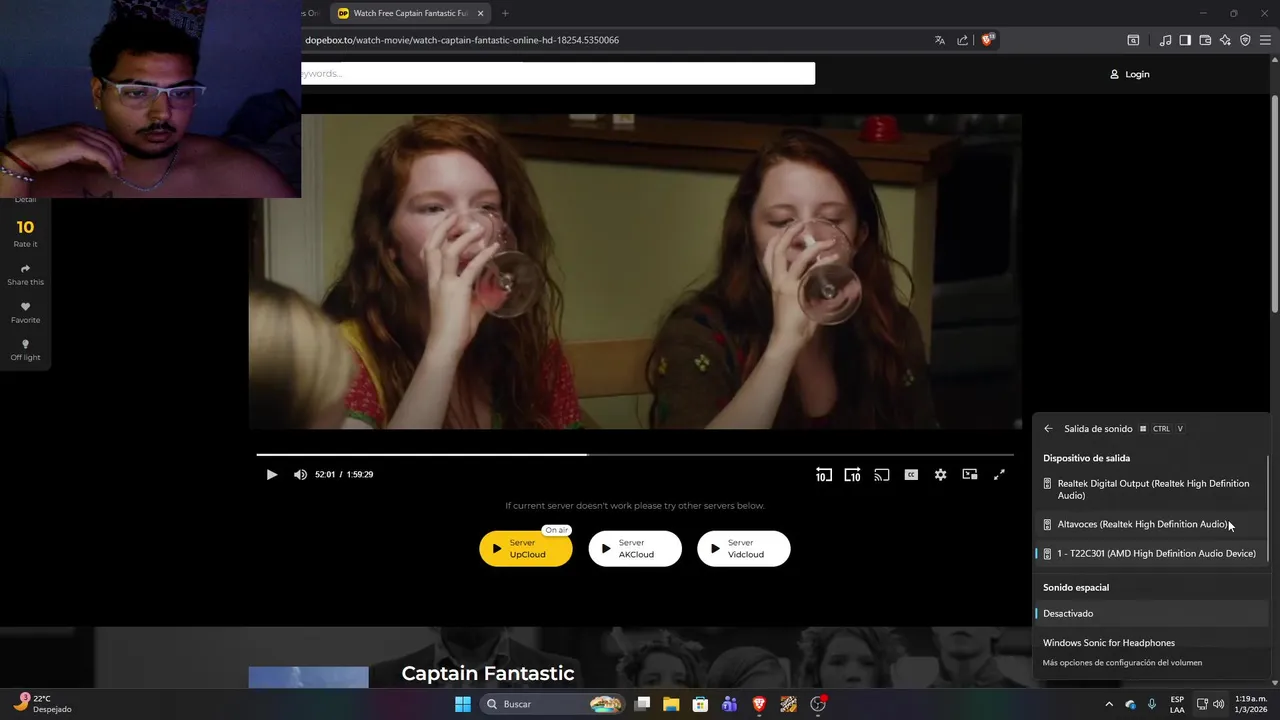Click the taskbar Buscar search box

pos(552,704)
